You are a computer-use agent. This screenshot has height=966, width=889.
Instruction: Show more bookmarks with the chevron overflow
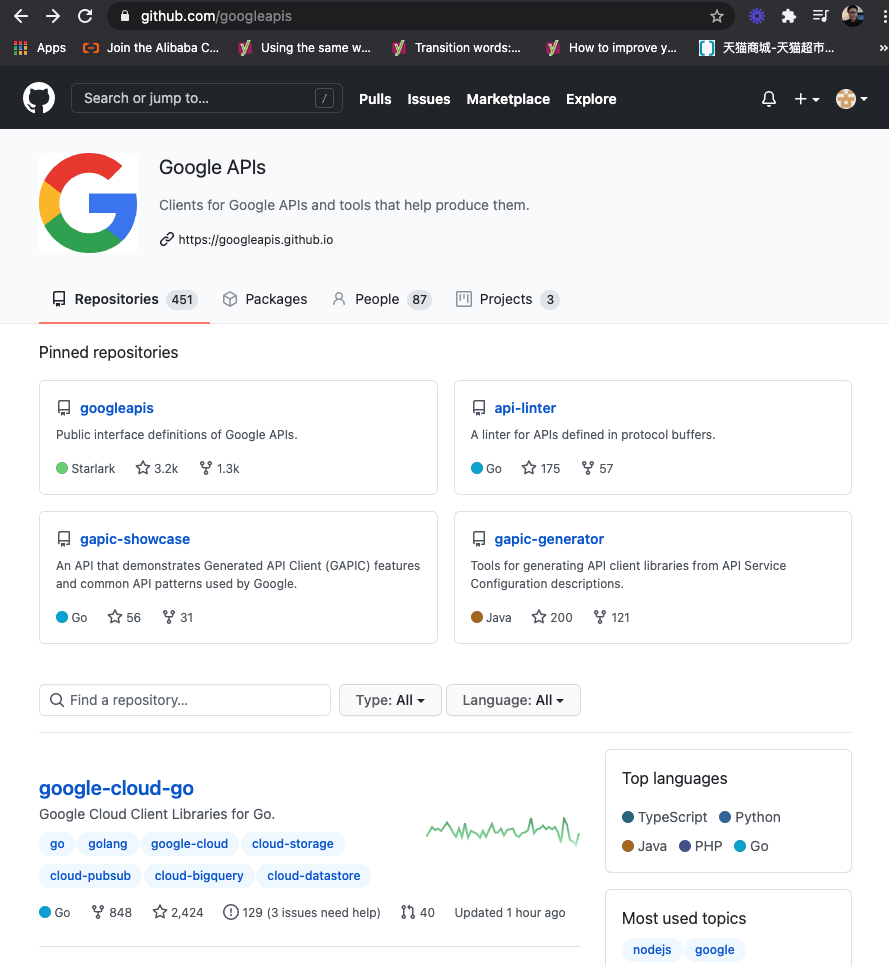point(883,48)
